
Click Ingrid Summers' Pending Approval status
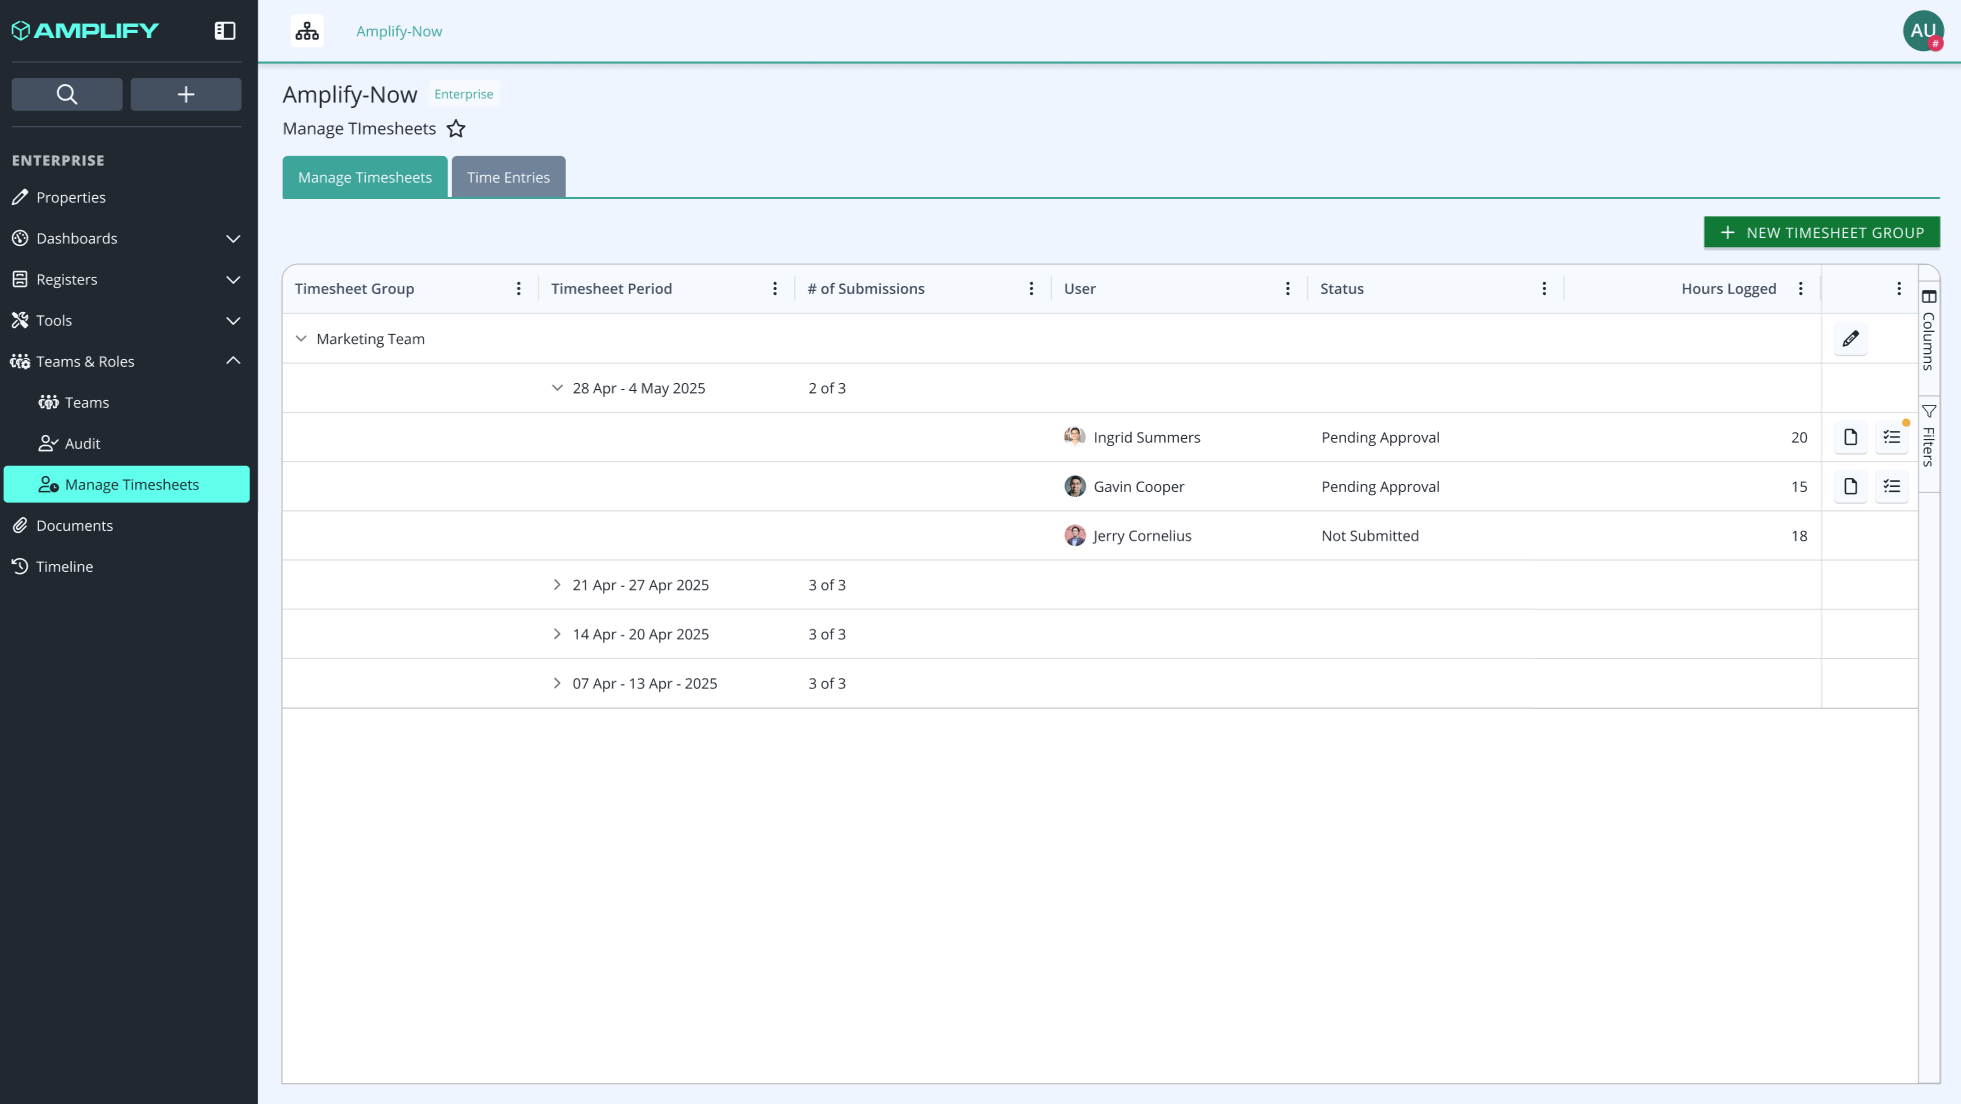(x=1380, y=437)
